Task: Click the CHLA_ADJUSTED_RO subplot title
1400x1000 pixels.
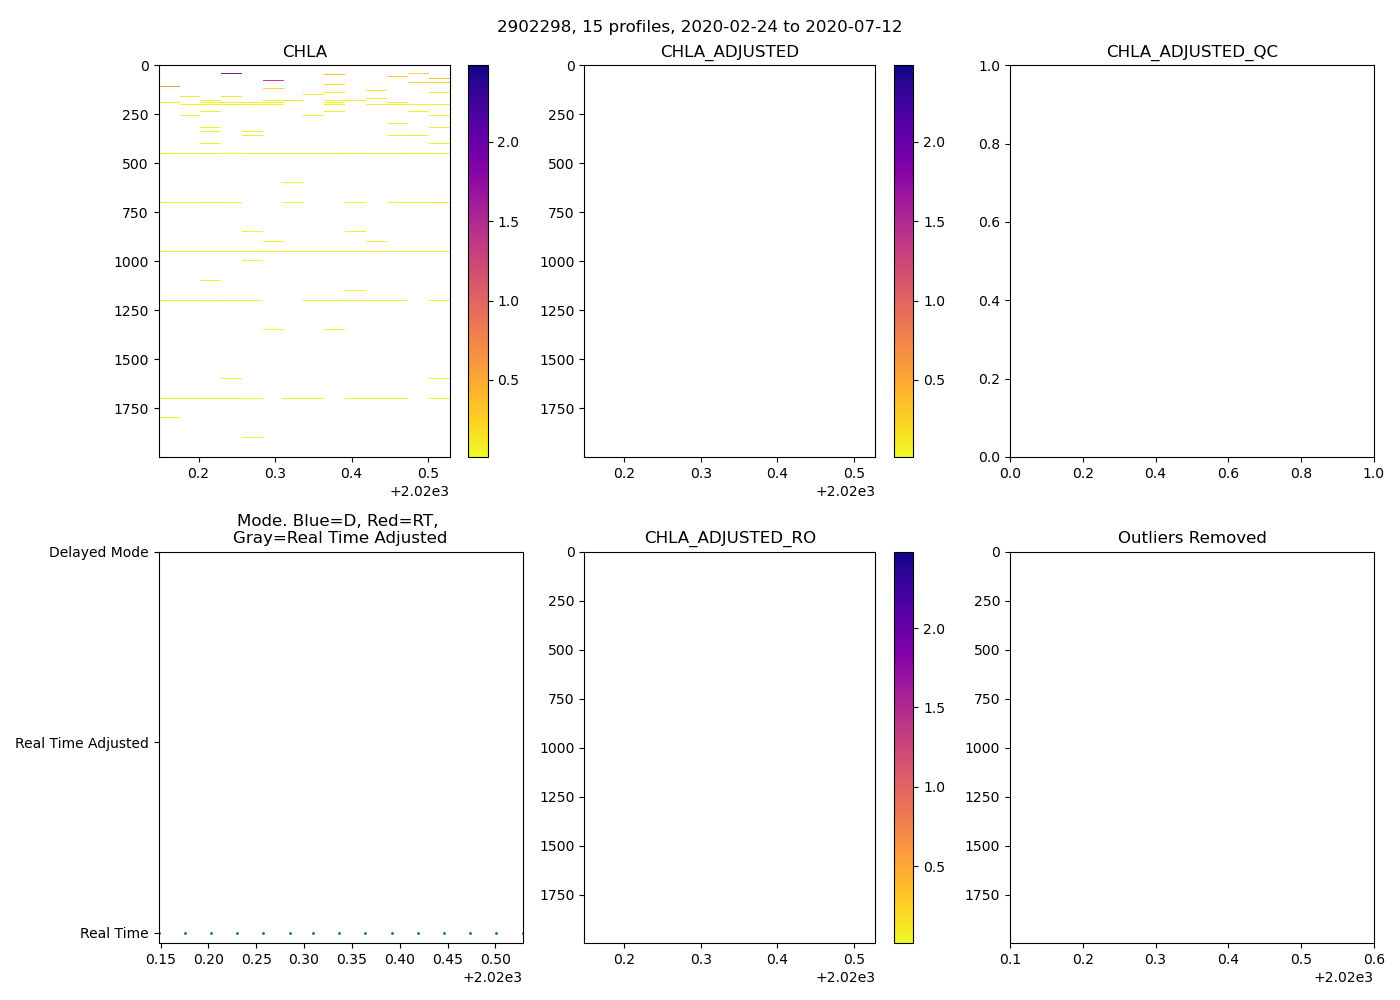Action: tap(729, 538)
